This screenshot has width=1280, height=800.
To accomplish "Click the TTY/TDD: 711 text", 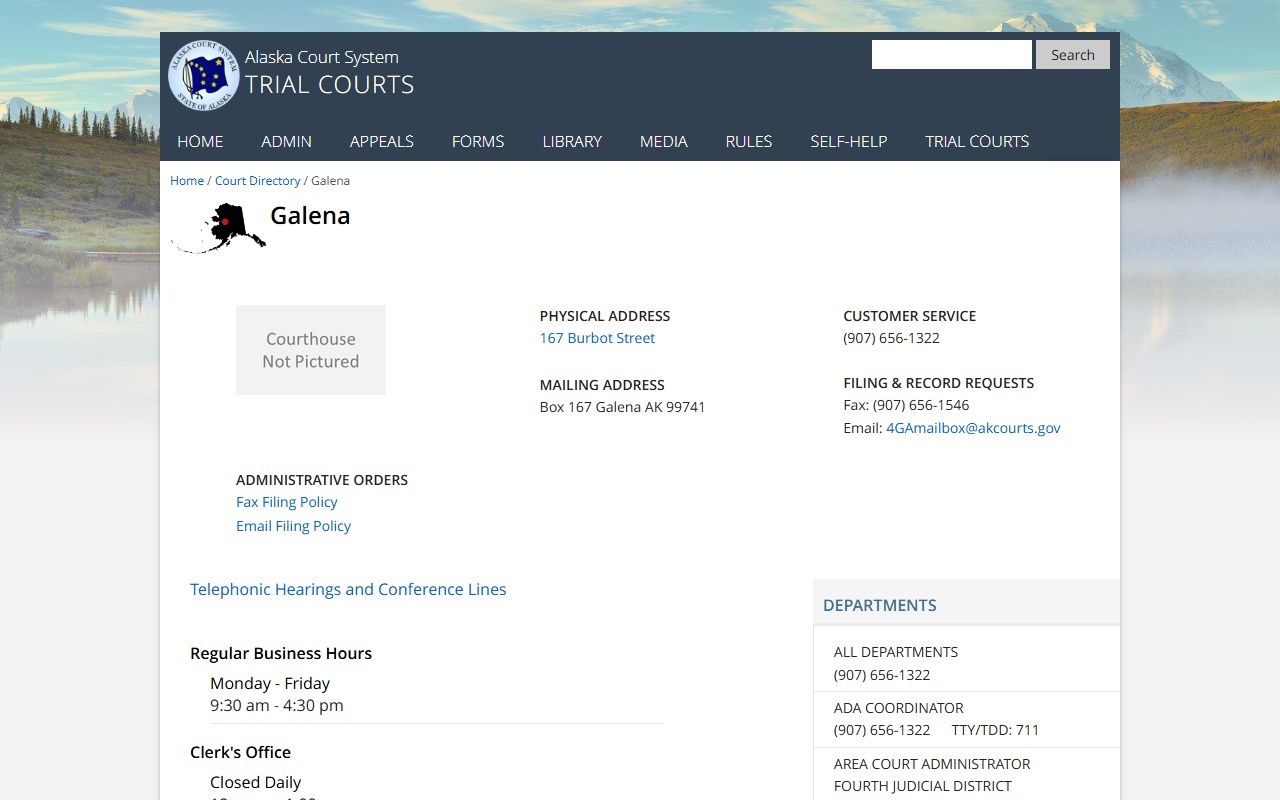I will point(996,730).
